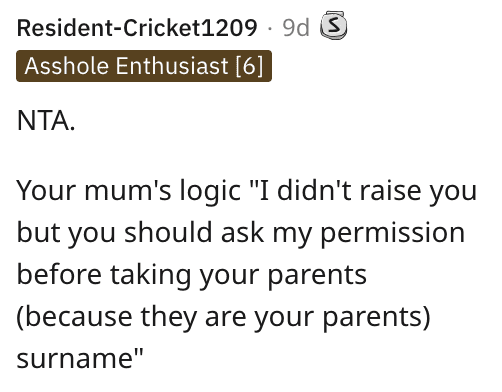Click the dot separator before 9d
The height and width of the screenshot is (392, 502).
tap(270, 29)
